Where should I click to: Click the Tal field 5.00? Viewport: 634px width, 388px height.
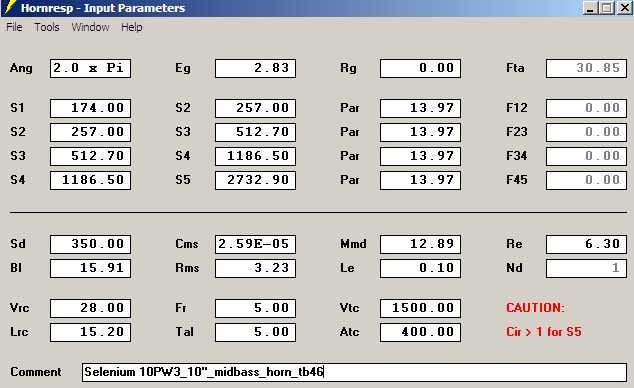click(256, 333)
